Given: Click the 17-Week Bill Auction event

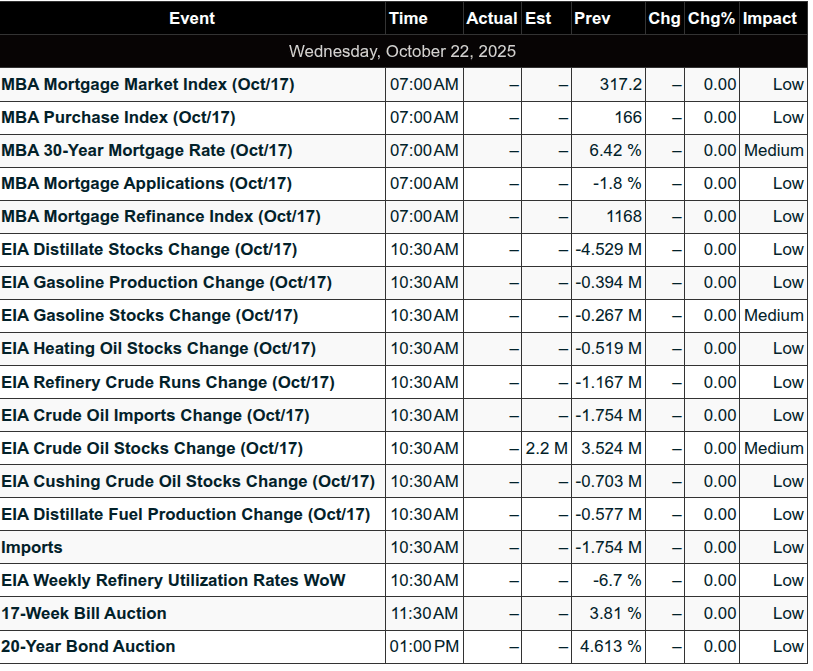Looking at the screenshot, I should click(x=84, y=613).
